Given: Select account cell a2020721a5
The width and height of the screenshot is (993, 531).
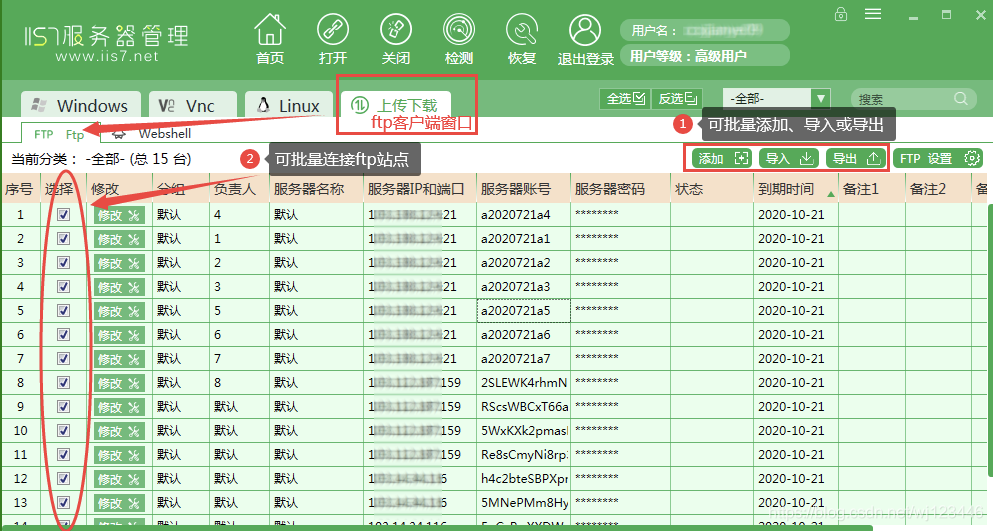Looking at the screenshot, I should pos(523,310).
